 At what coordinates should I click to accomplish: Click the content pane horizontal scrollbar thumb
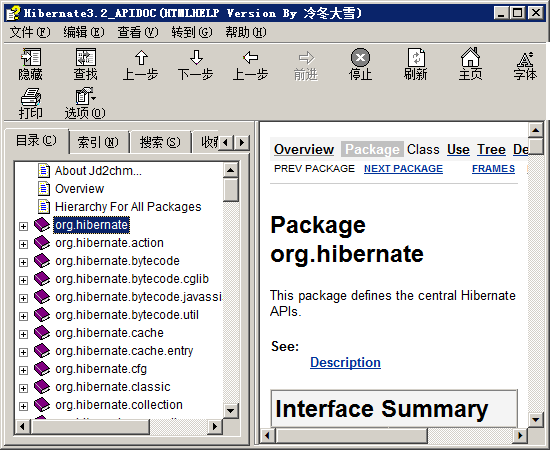click(352, 436)
